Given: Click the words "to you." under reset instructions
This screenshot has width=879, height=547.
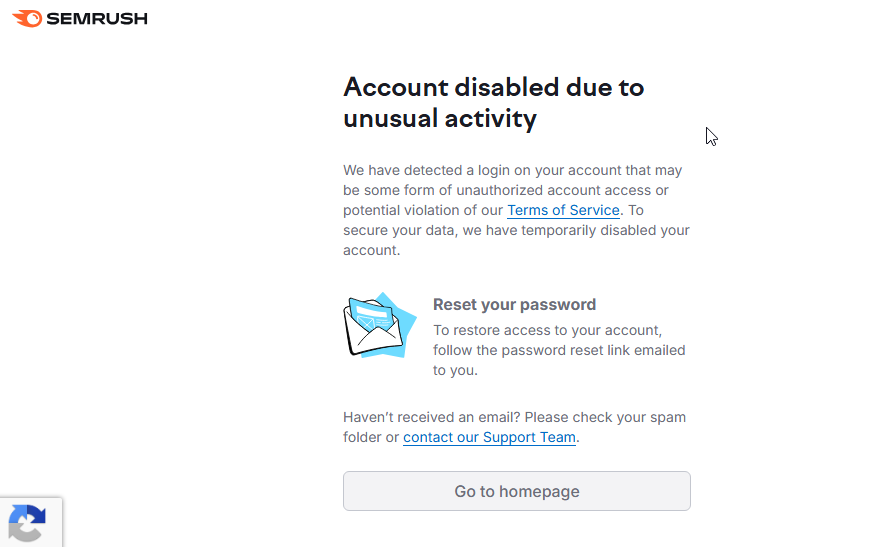Looking at the screenshot, I should tap(455, 370).
